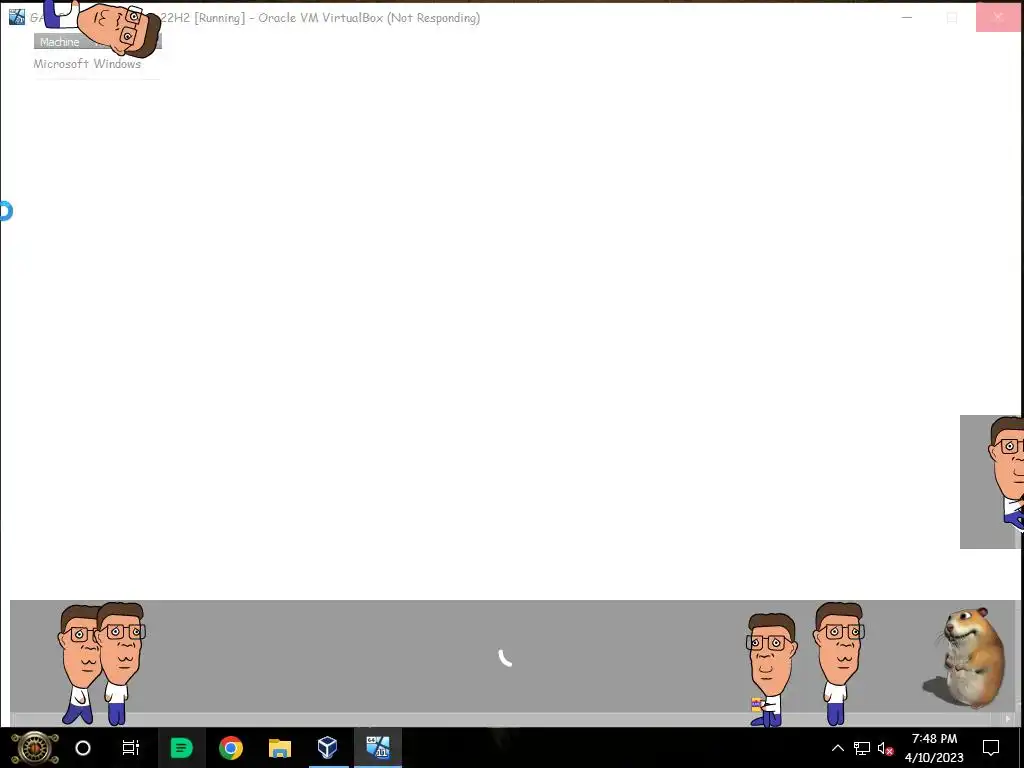
Task: Open the Action Center notifications icon
Action: tap(991, 748)
